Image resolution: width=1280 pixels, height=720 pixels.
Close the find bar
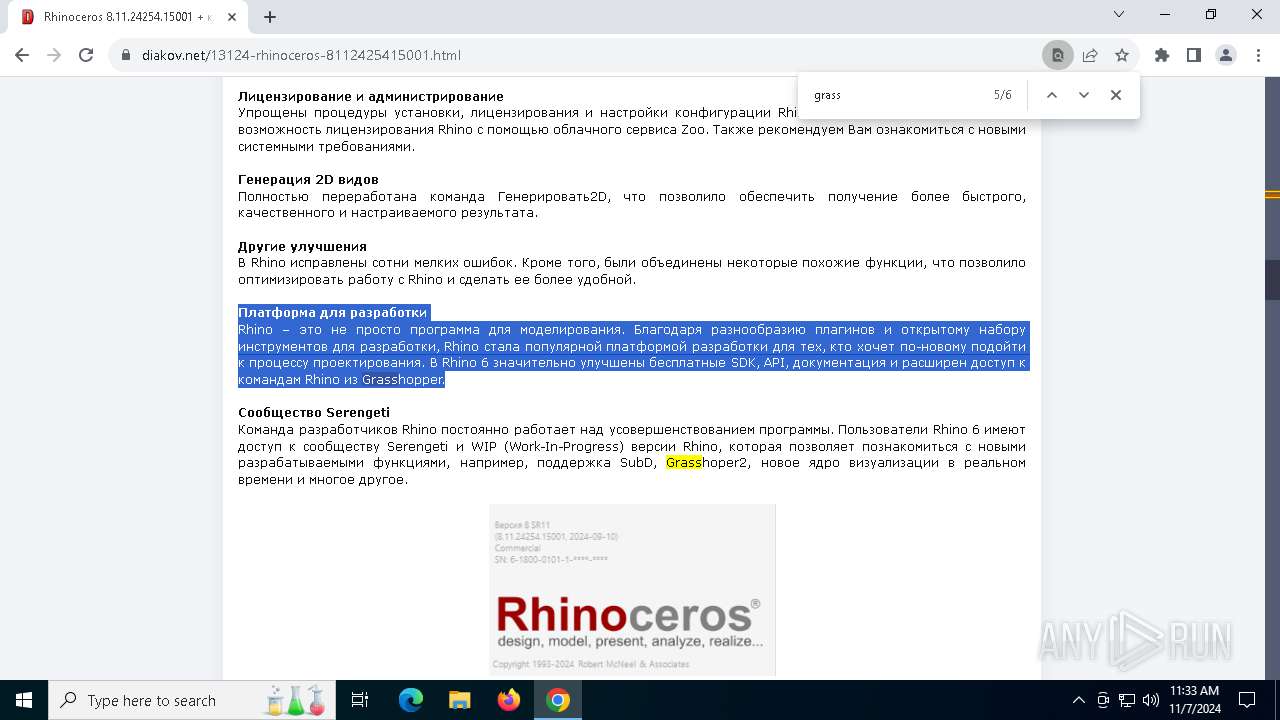pos(1116,95)
